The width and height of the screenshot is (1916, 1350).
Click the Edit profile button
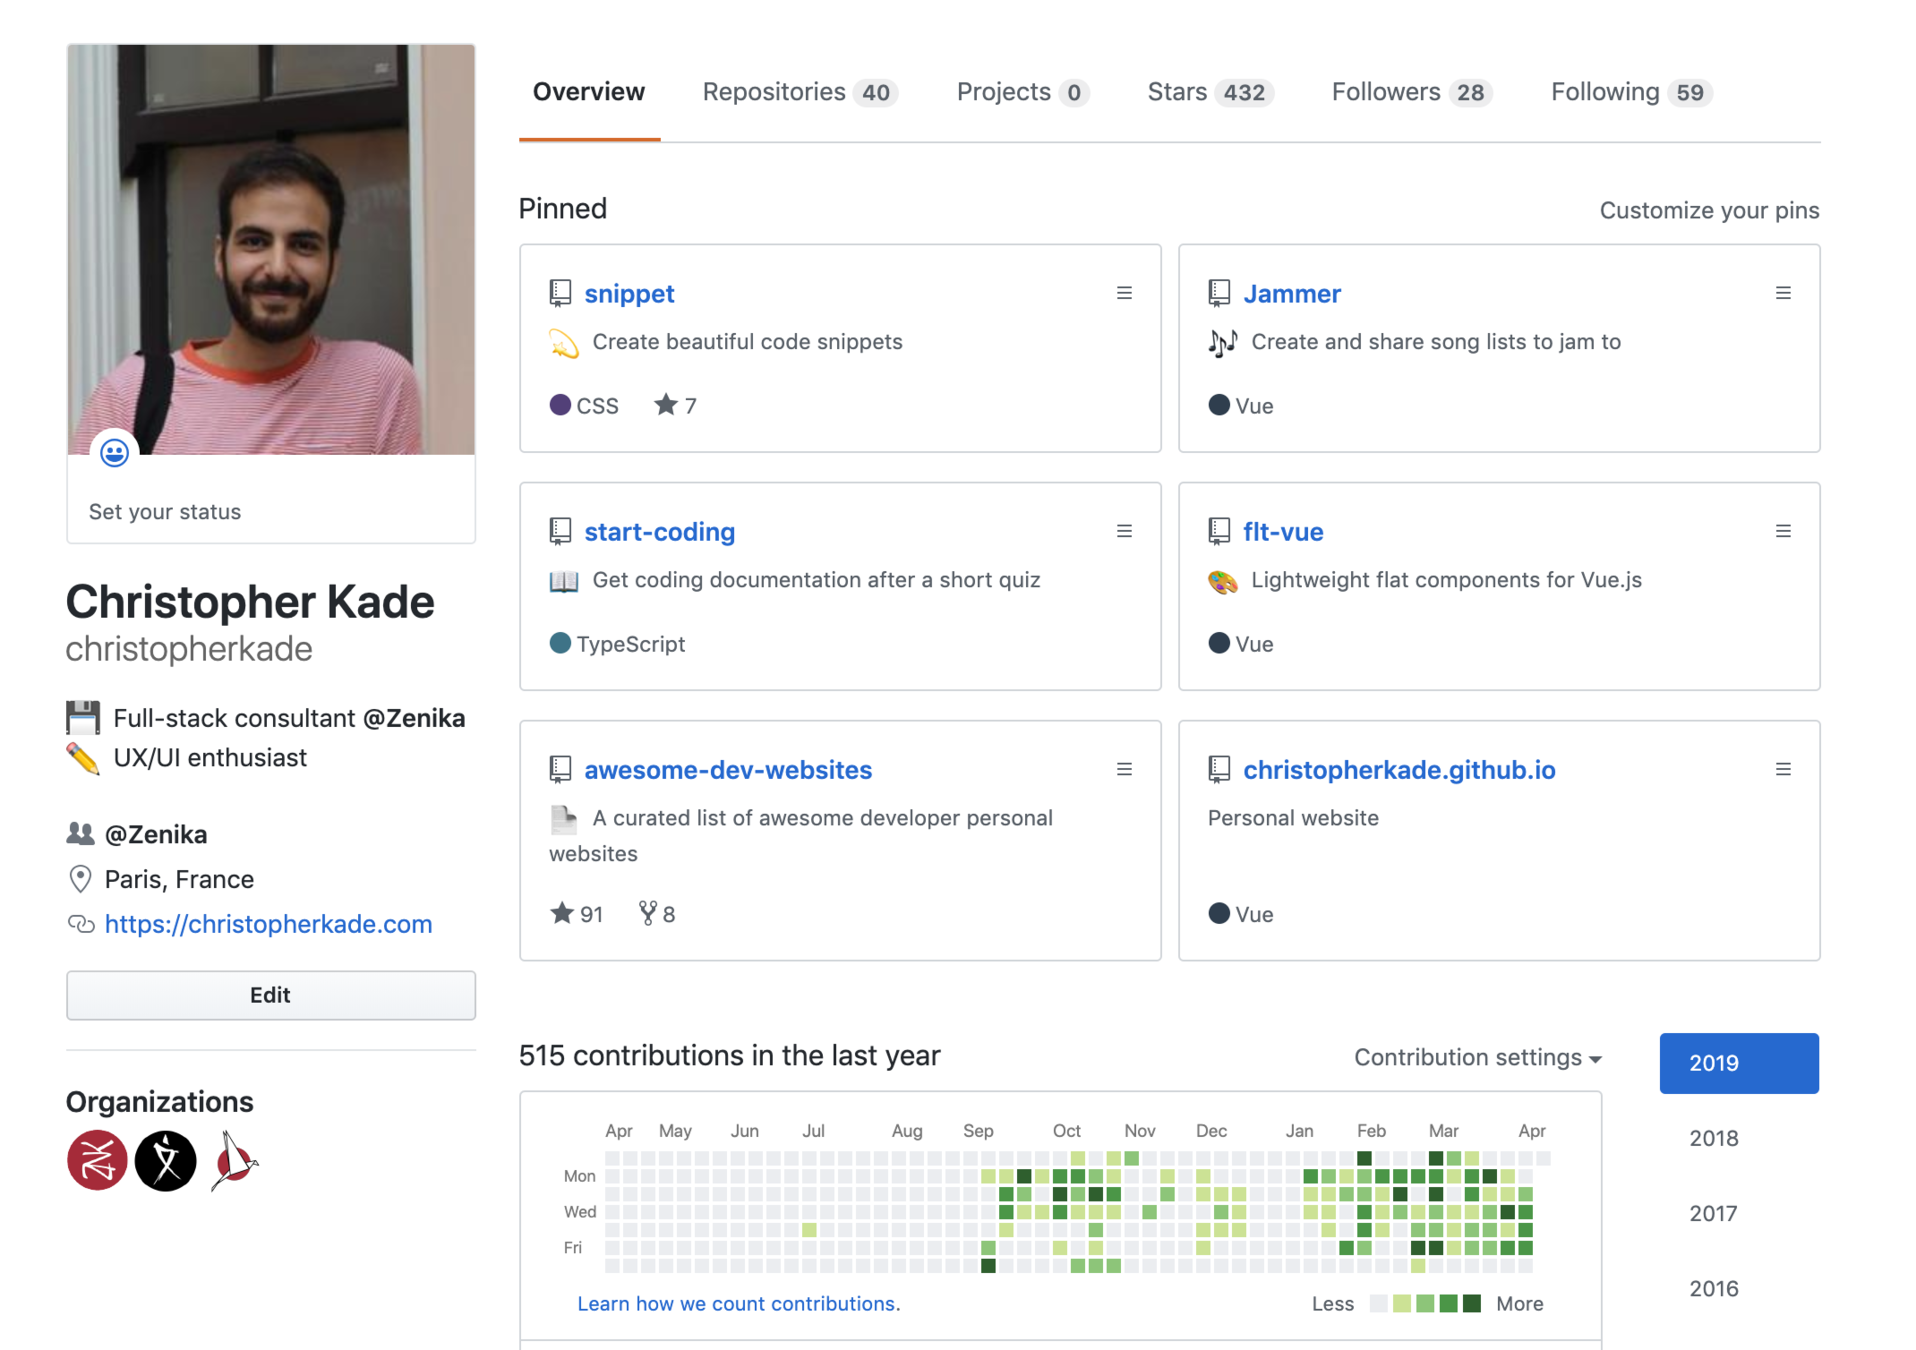(270, 995)
